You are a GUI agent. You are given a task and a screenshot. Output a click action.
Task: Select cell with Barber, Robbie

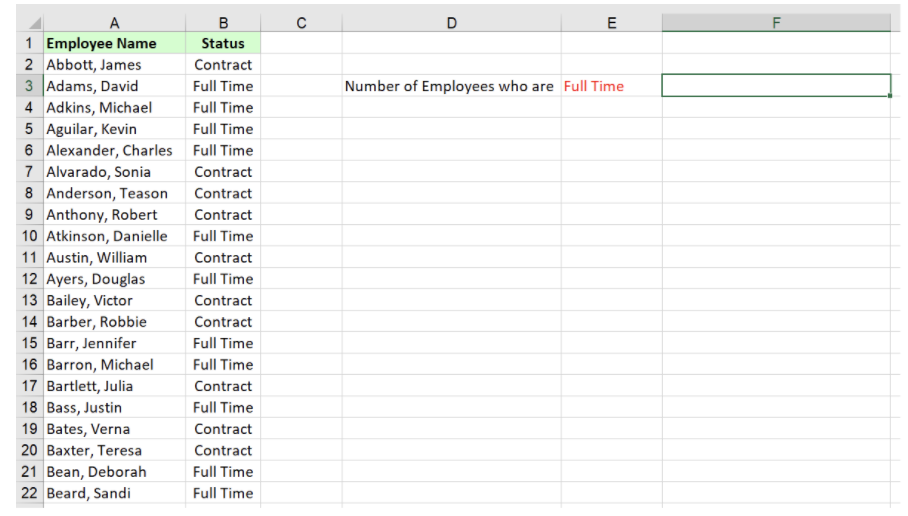tap(115, 321)
